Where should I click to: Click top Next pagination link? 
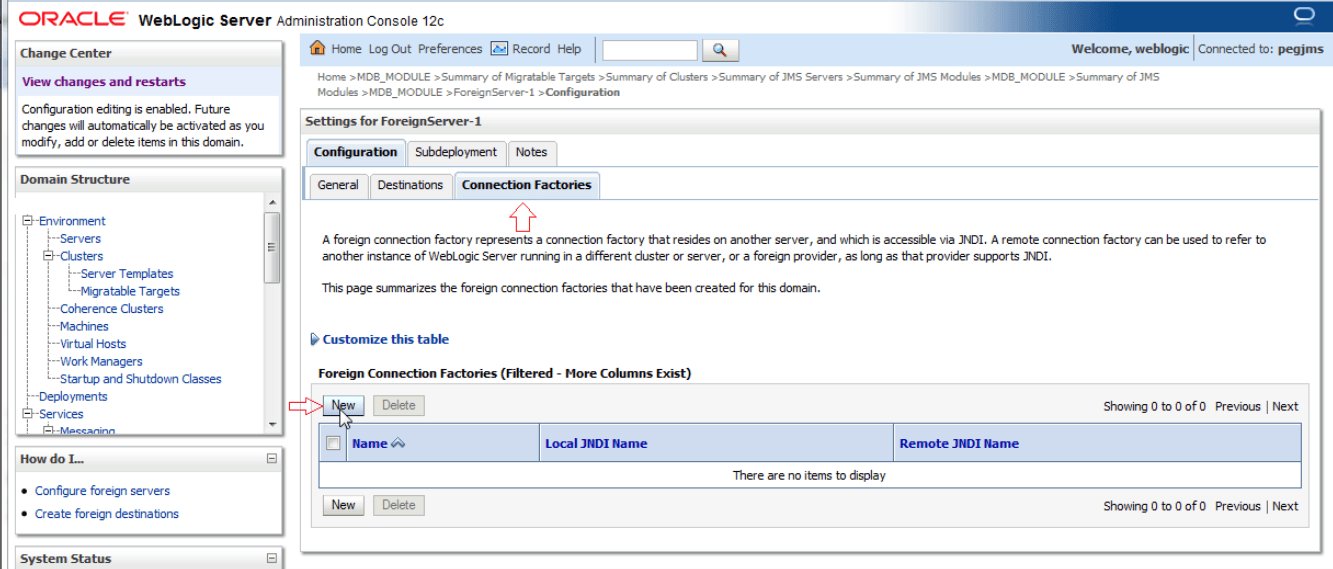click(x=1285, y=406)
